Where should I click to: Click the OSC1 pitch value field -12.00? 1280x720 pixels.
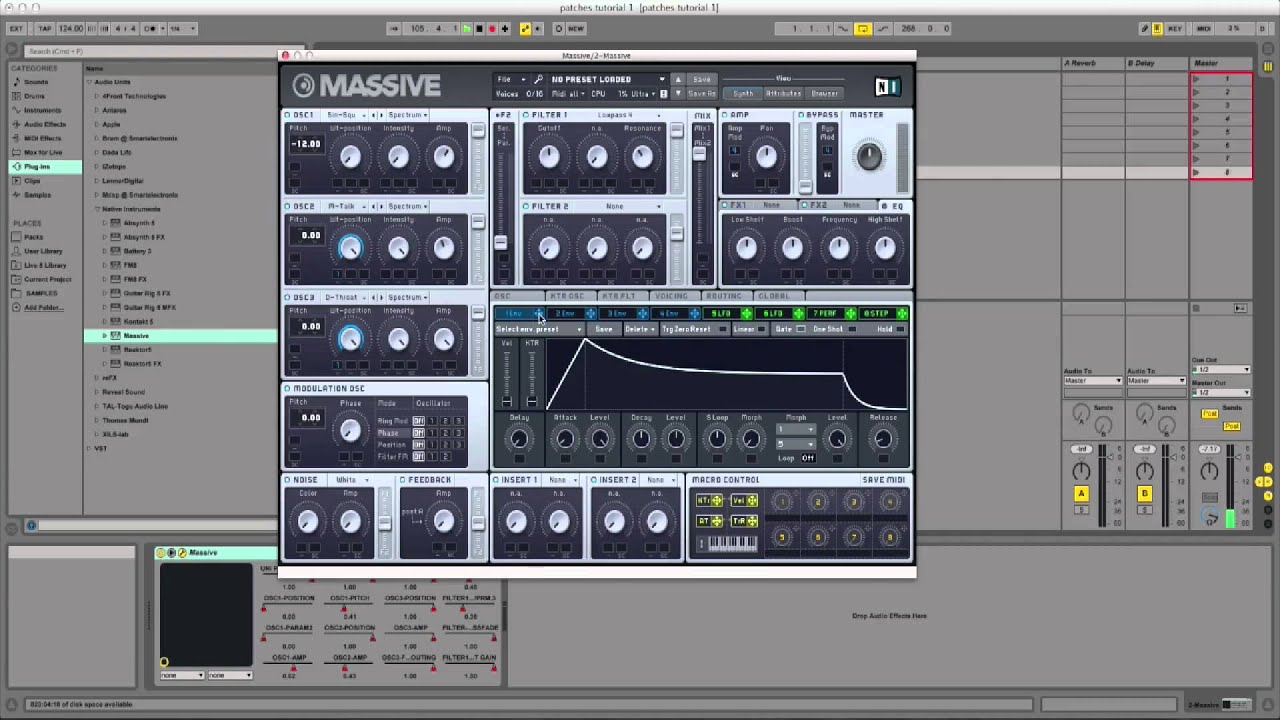pos(306,144)
